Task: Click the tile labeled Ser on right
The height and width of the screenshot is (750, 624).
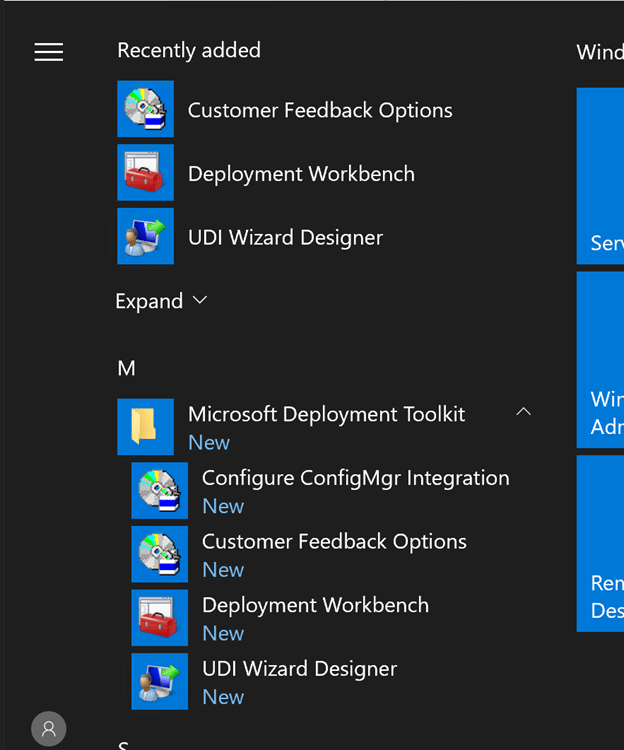Action: [601, 176]
